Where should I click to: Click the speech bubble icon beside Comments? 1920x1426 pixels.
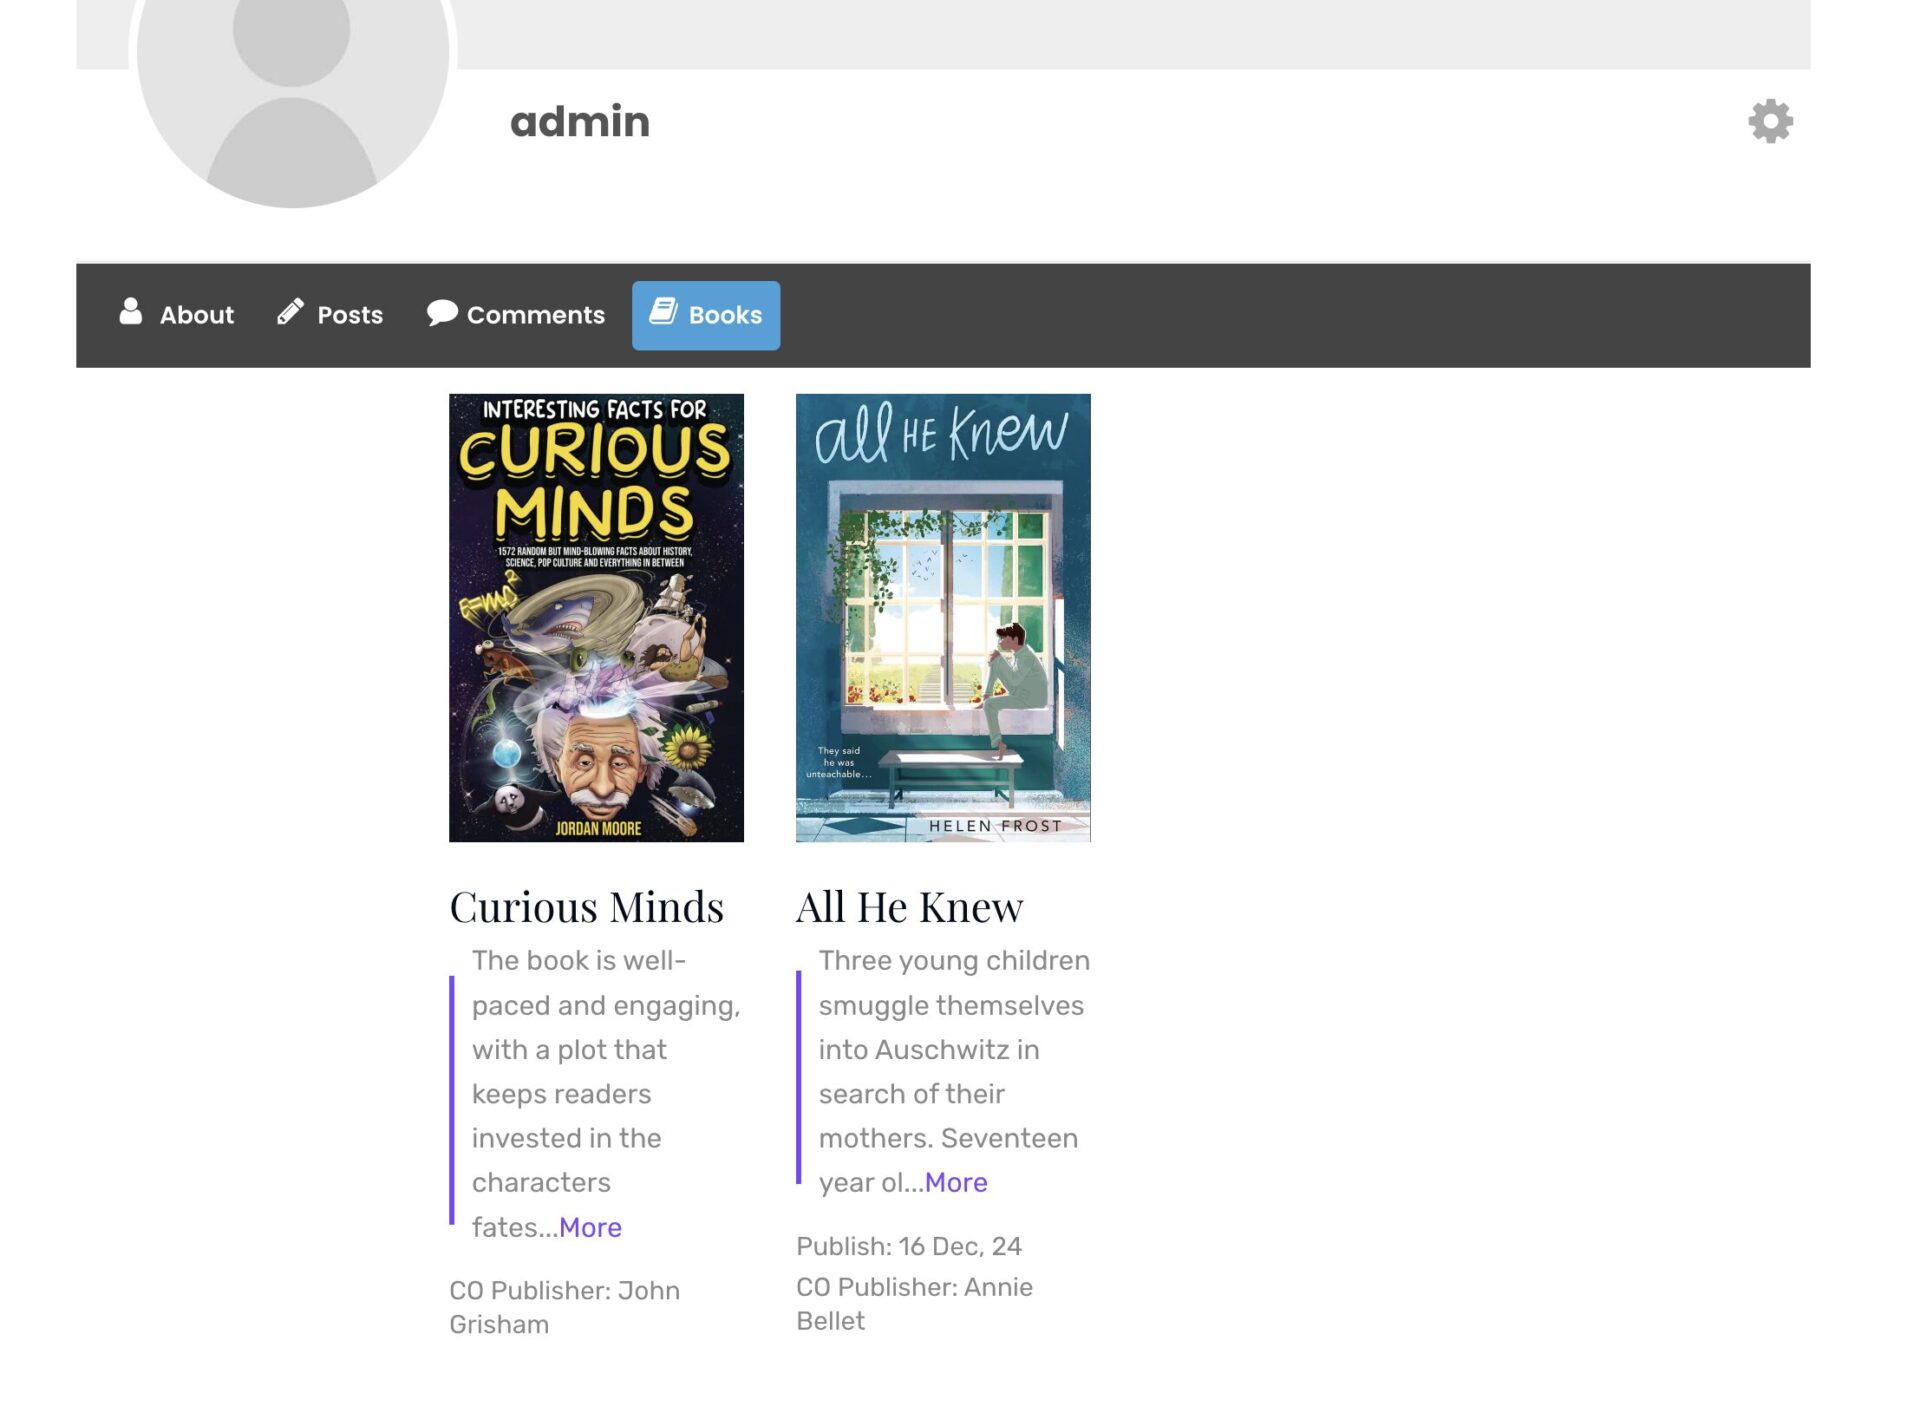click(442, 312)
